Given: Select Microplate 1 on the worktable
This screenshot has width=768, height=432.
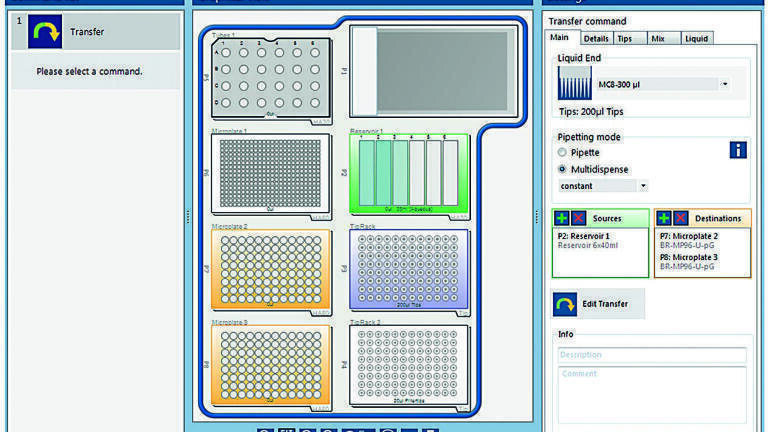Looking at the screenshot, I should [271, 173].
